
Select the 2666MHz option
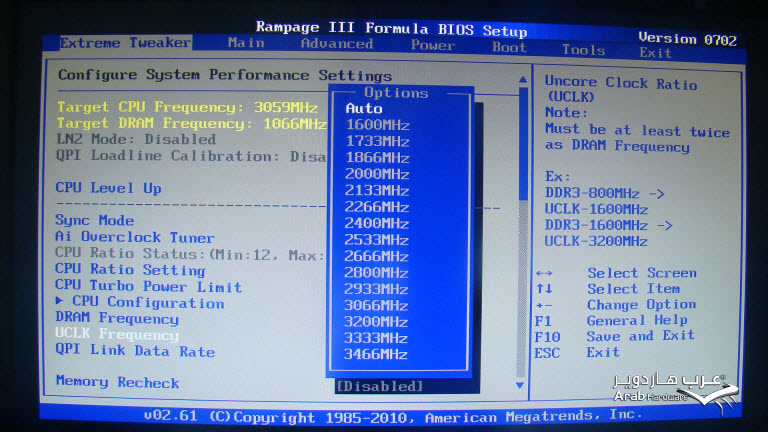coord(376,256)
